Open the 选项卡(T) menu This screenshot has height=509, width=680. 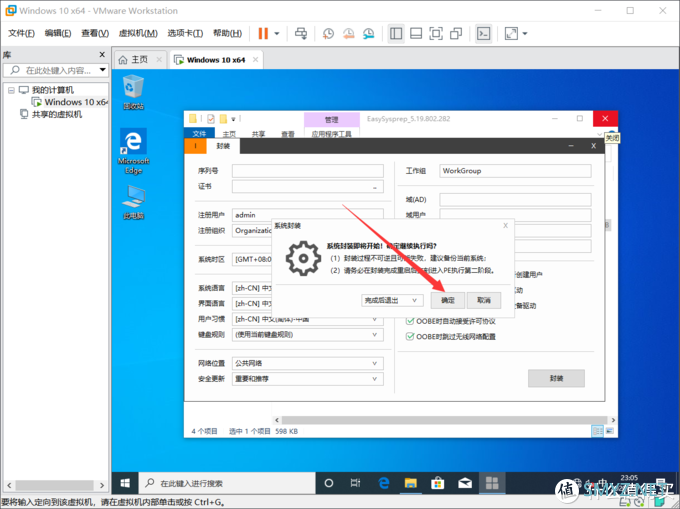point(185,33)
